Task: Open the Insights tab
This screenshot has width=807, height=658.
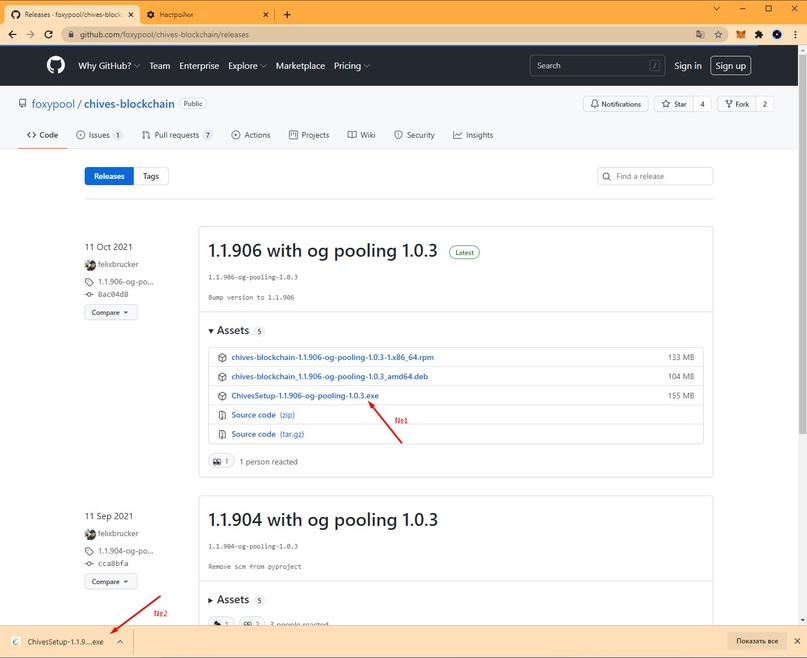Action: (x=473, y=135)
